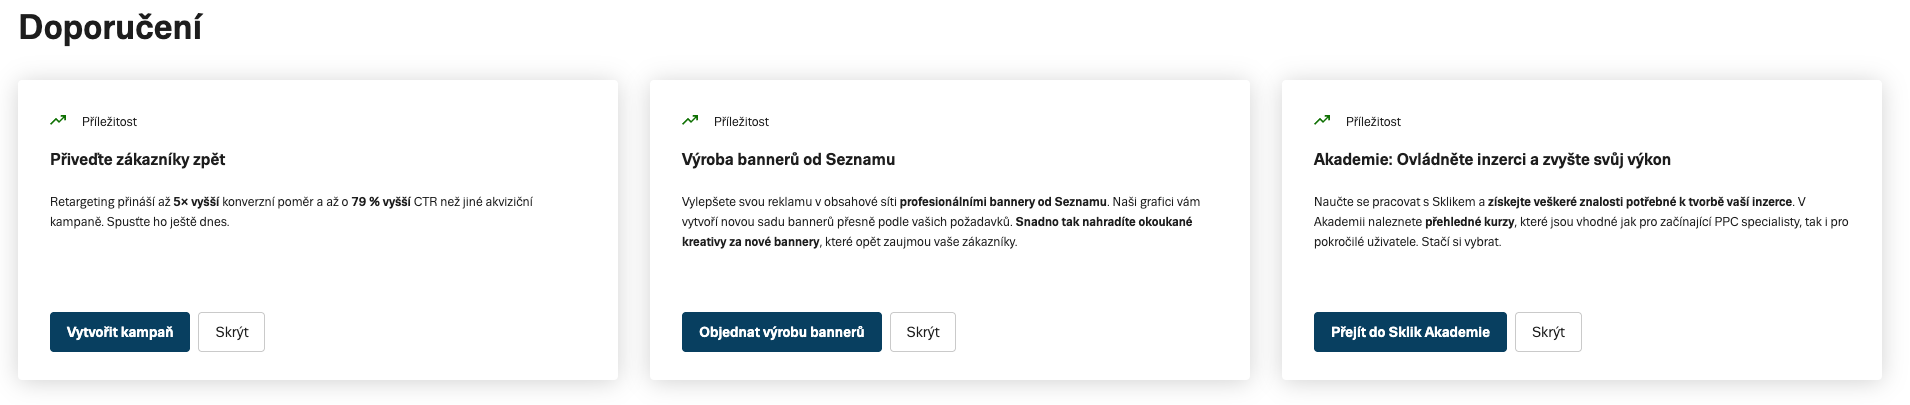This screenshot has width=1910, height=405.
Task: Click the Příležitost label in the Akademie card
Action: (1373, 122)
